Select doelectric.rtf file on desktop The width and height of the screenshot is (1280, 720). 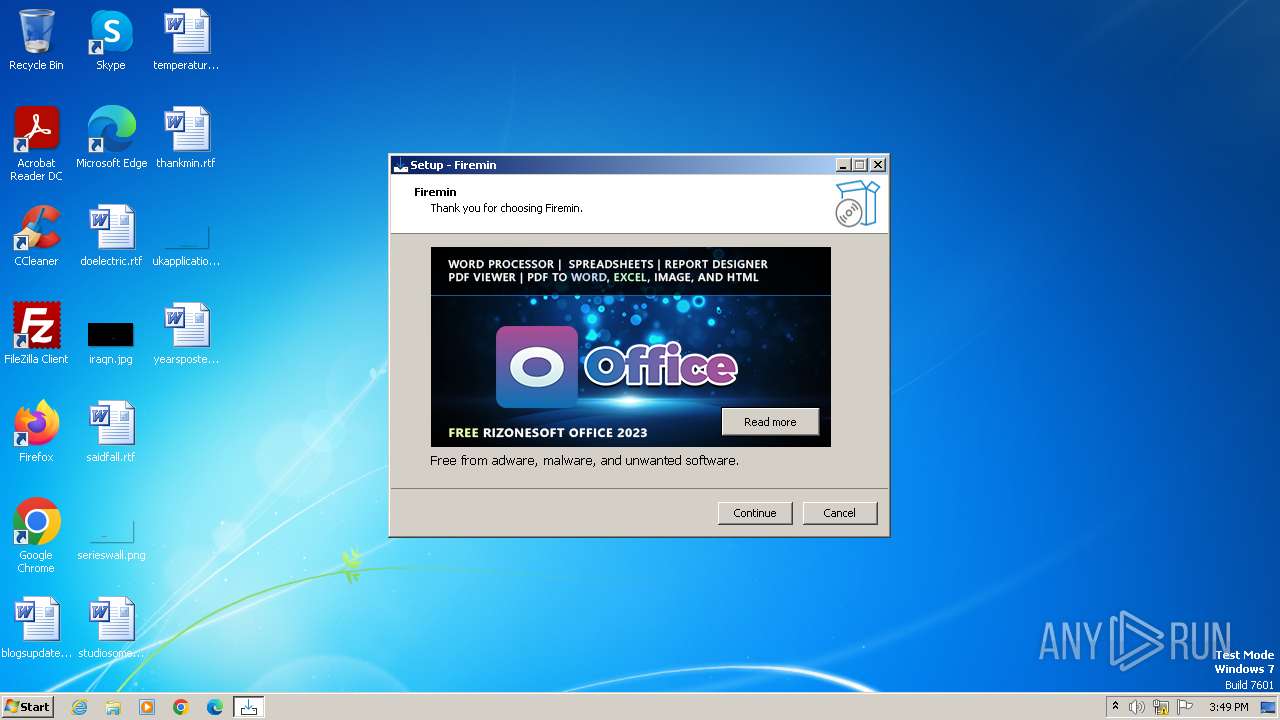tap(111, 236)
